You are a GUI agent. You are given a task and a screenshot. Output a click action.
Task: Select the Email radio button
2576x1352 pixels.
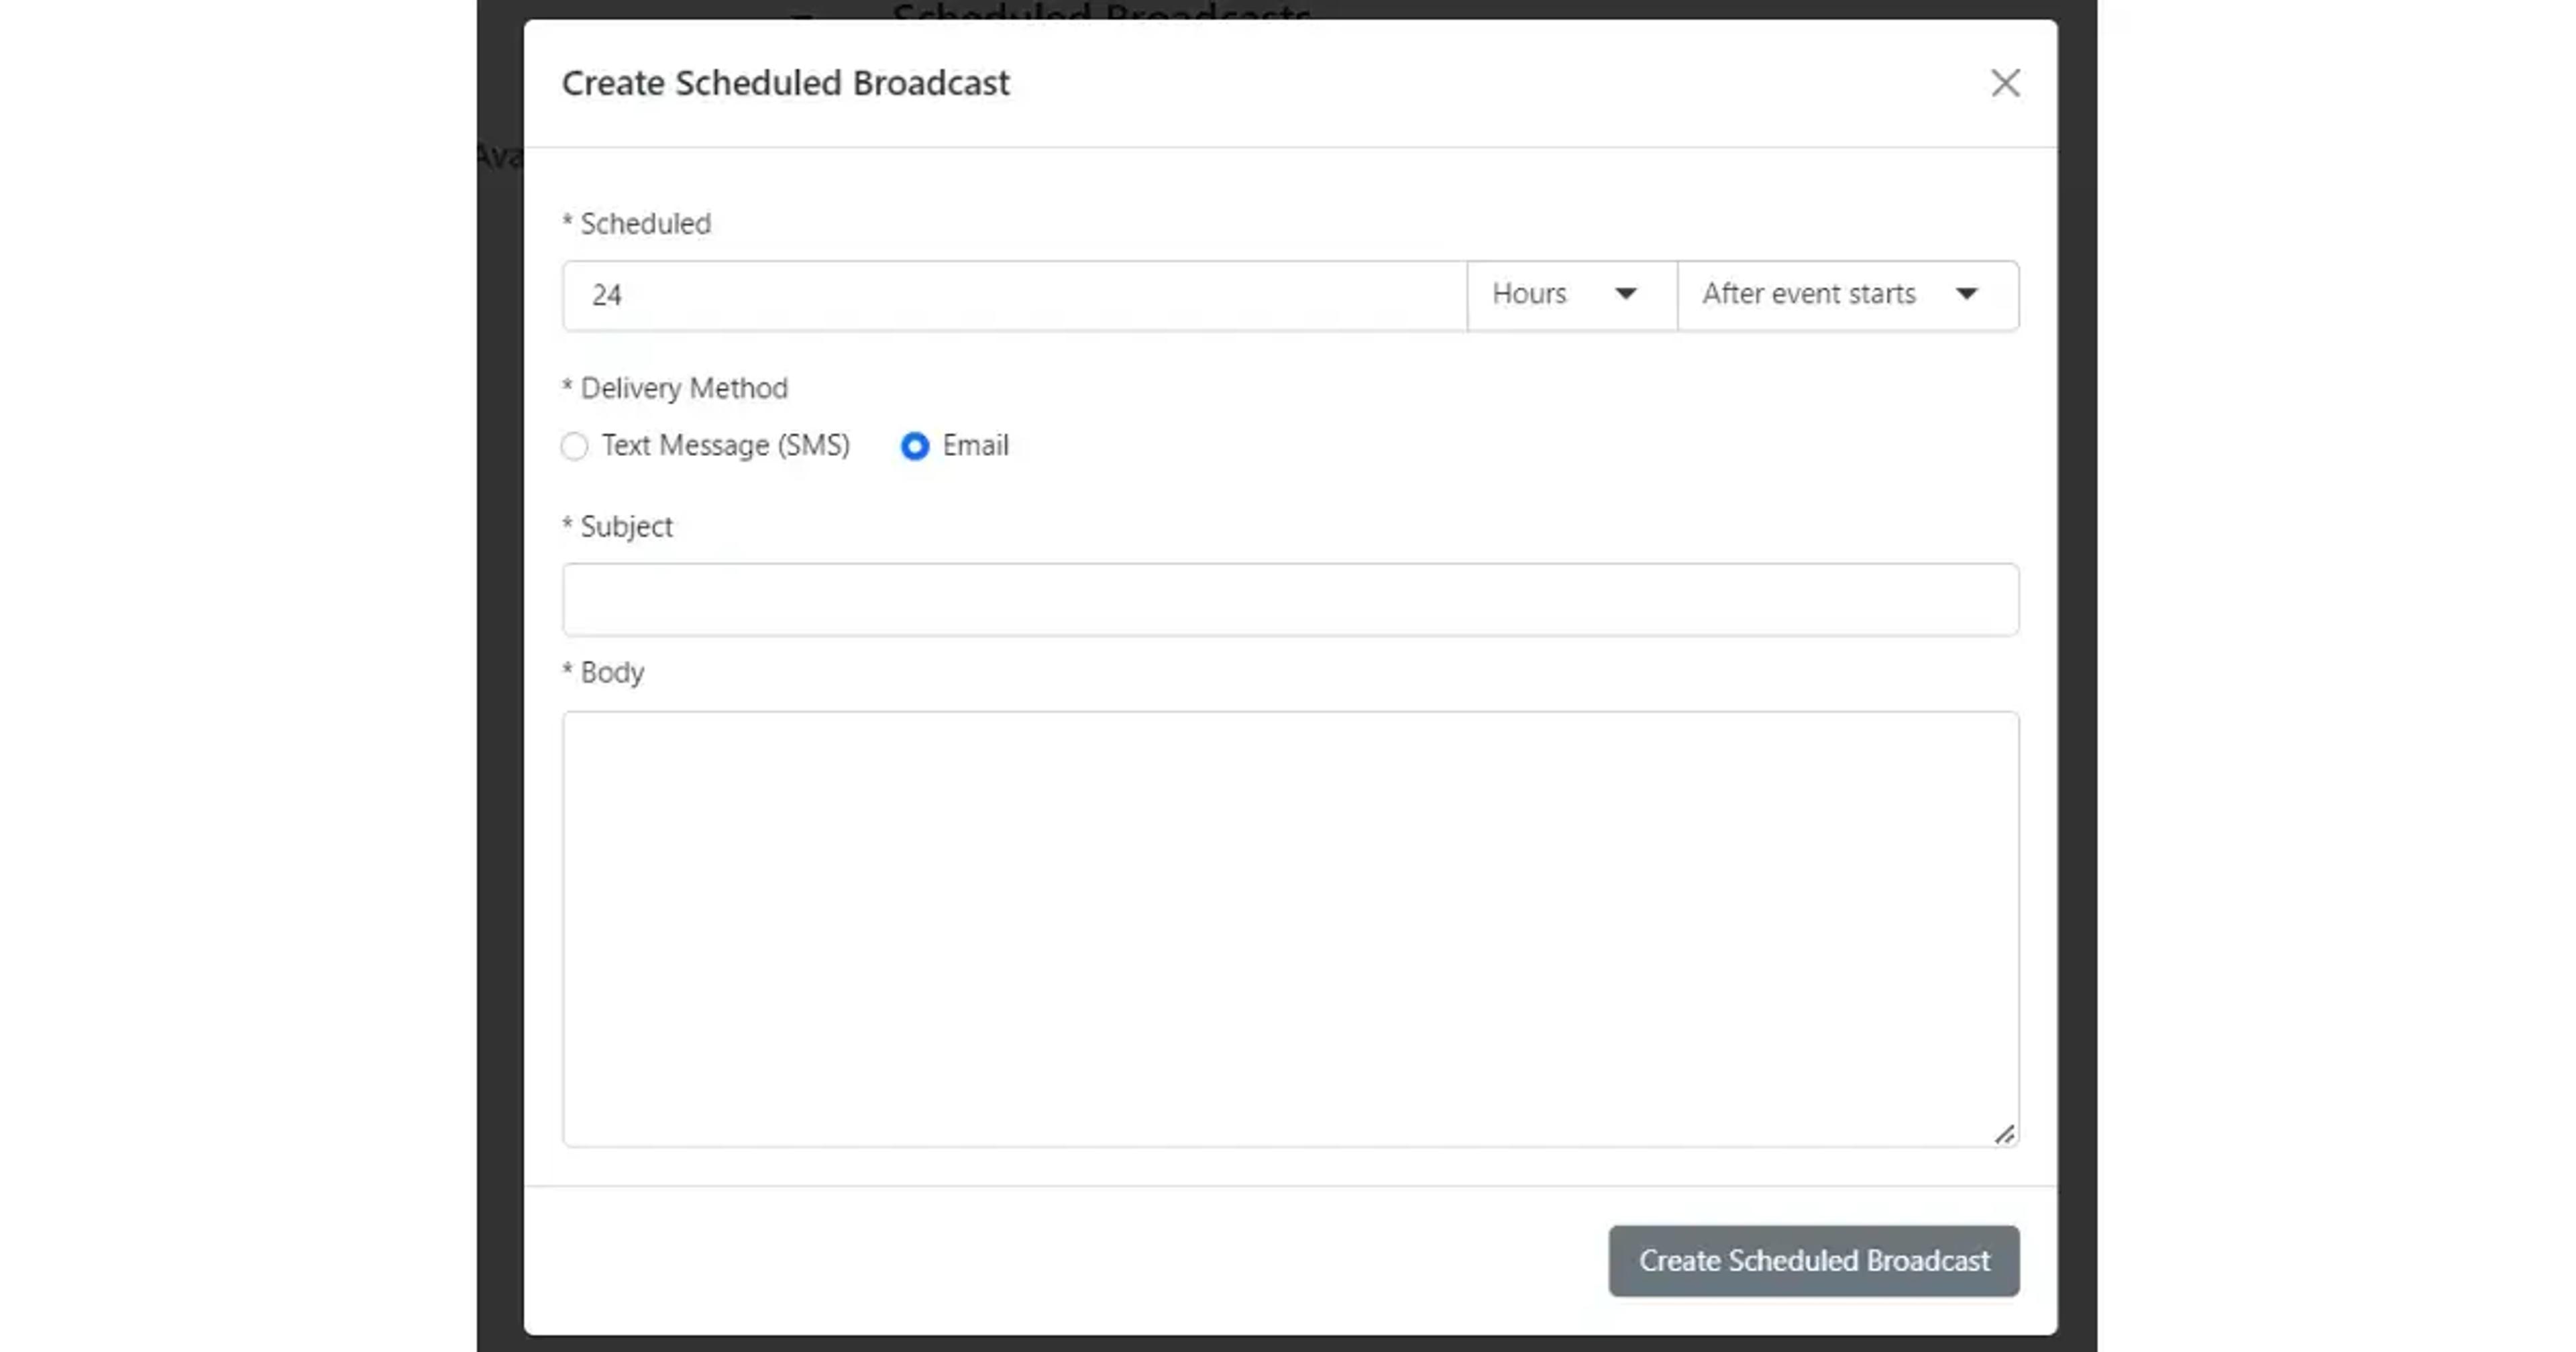[x=915, y=446]
